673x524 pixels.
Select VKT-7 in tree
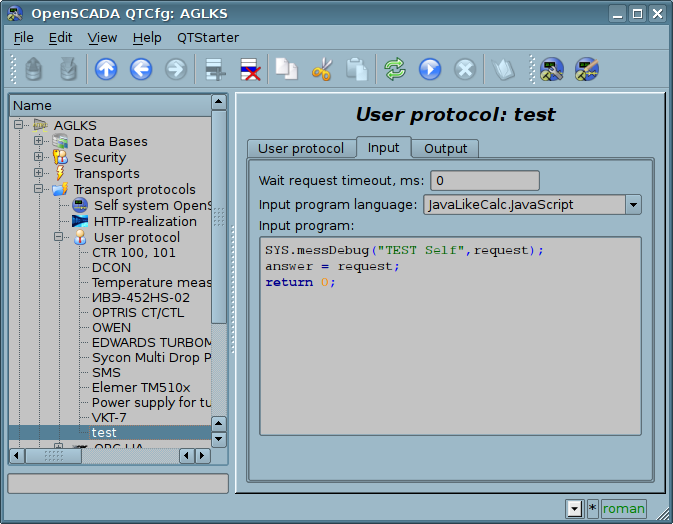coord(109,418)
